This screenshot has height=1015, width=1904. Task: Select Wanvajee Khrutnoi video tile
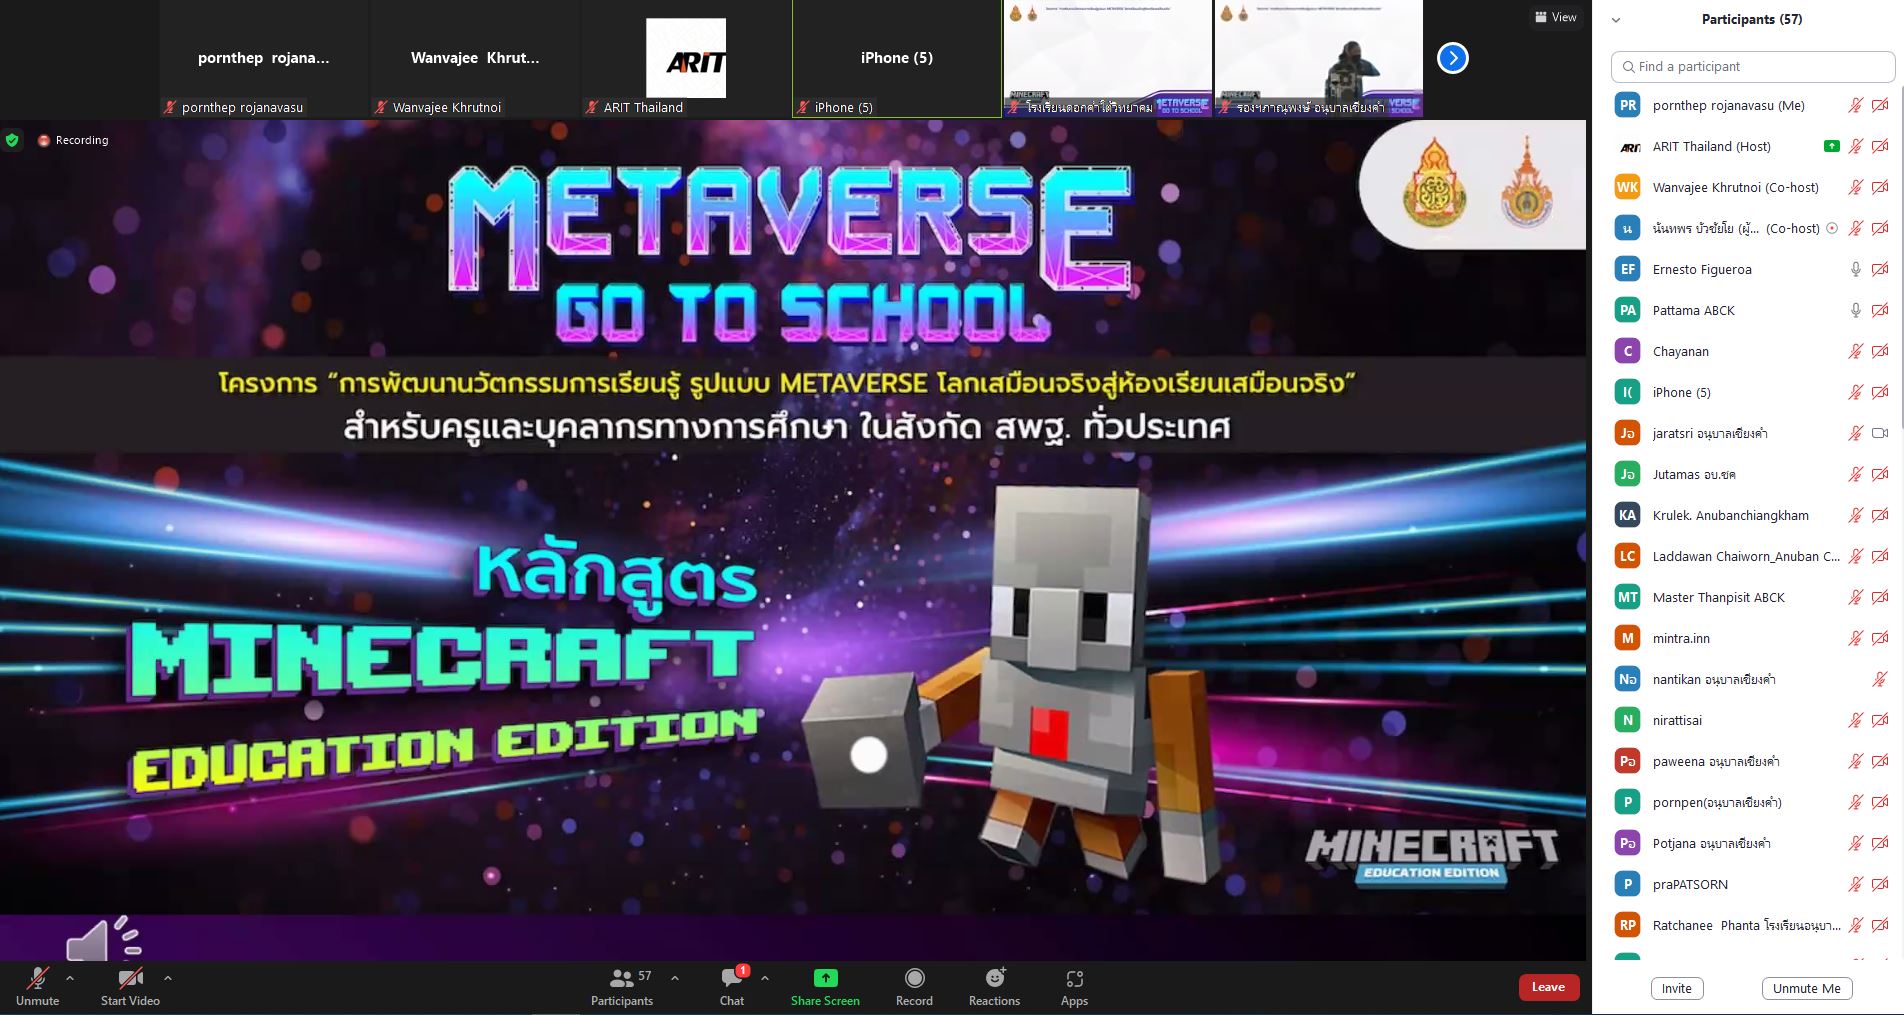(x=475, y=59)
